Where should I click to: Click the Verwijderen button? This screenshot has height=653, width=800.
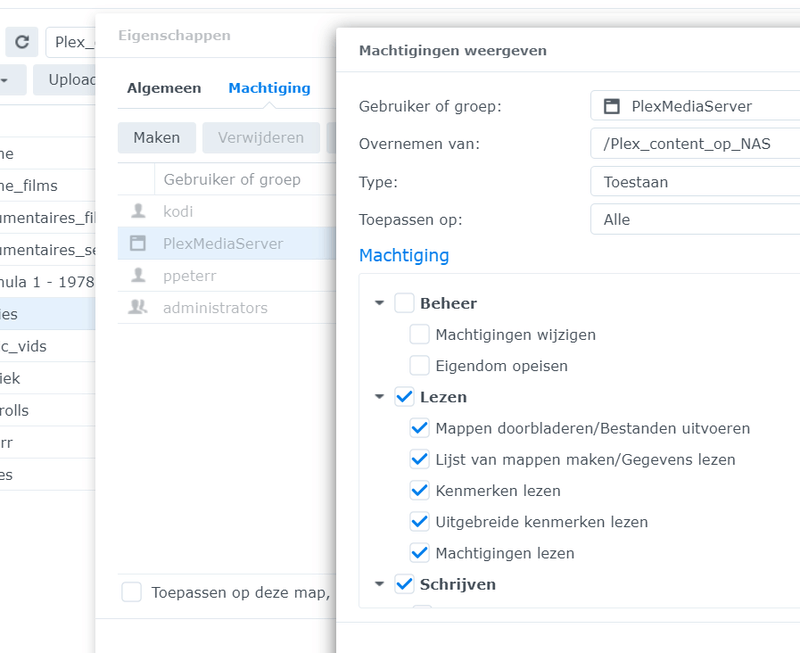(261, 138)
